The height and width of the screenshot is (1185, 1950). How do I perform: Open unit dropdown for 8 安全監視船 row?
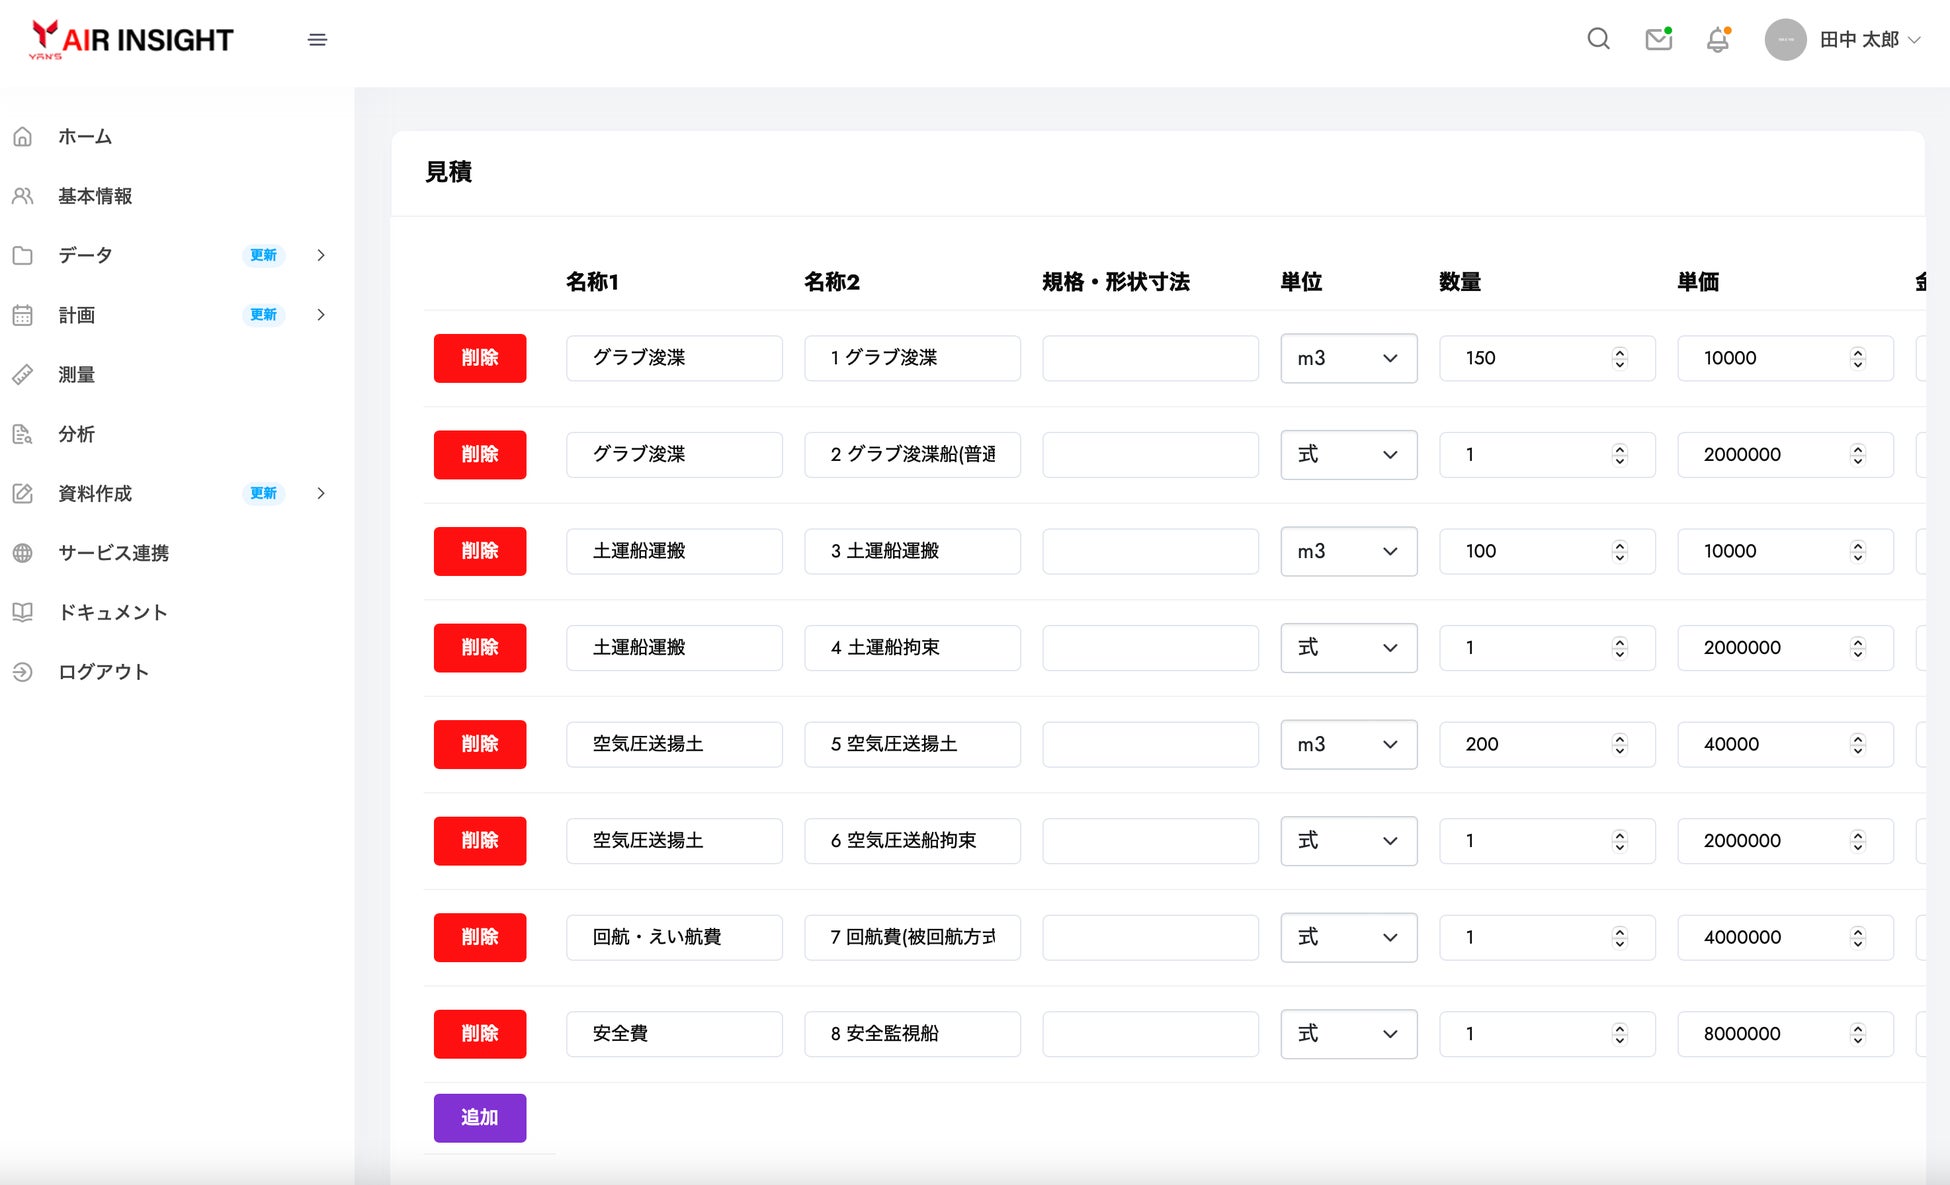(x=1348, y=1034)
